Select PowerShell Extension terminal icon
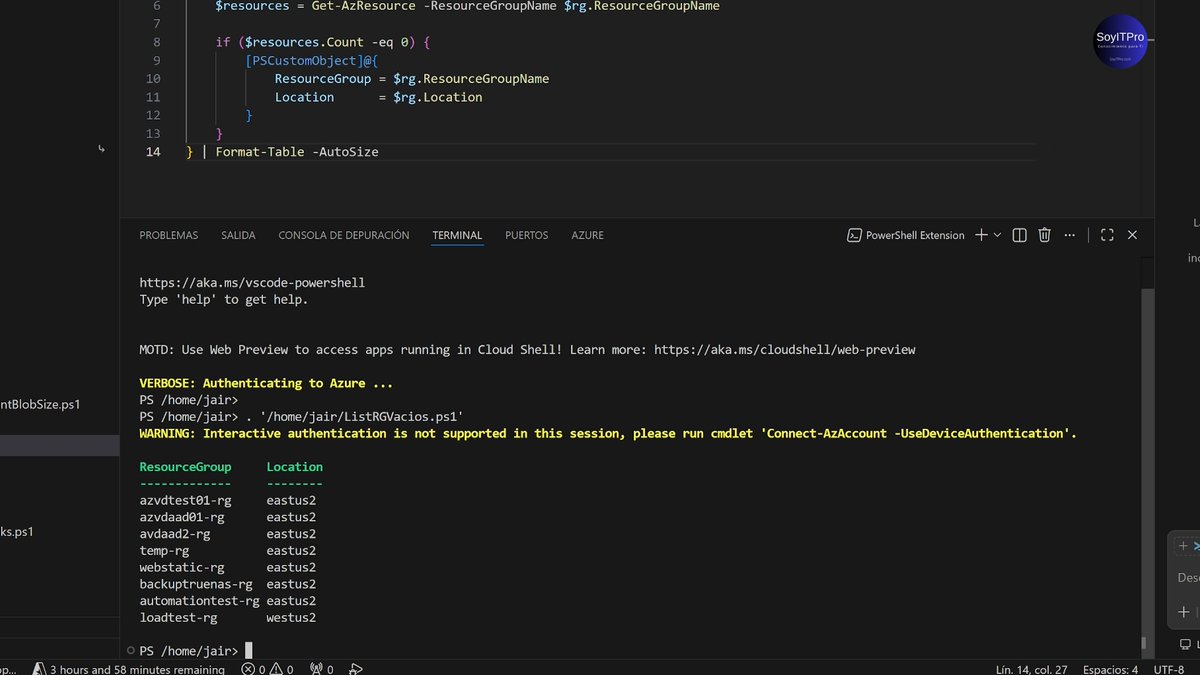1200x675 pixels. [855, 235]
